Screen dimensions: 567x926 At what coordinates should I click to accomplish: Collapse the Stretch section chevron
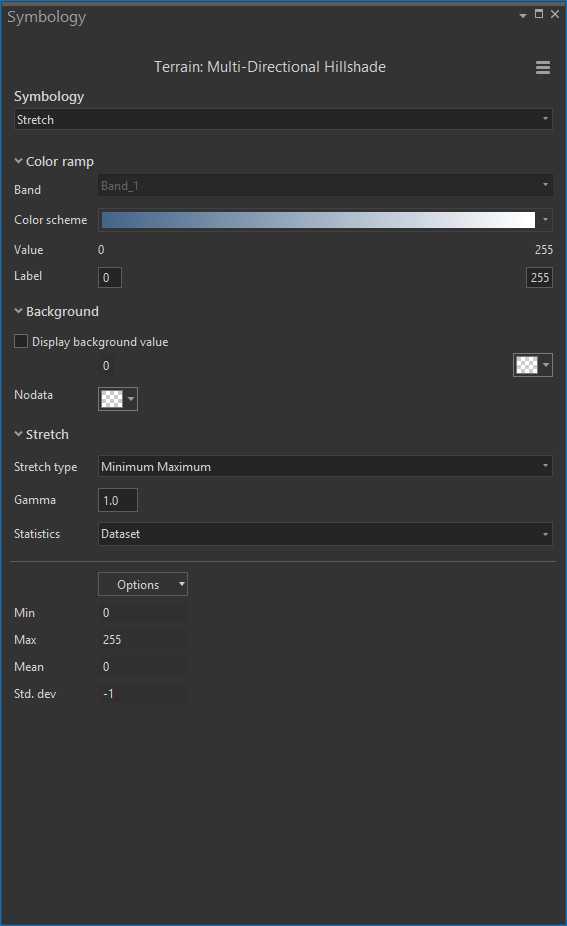click(18, 434)
